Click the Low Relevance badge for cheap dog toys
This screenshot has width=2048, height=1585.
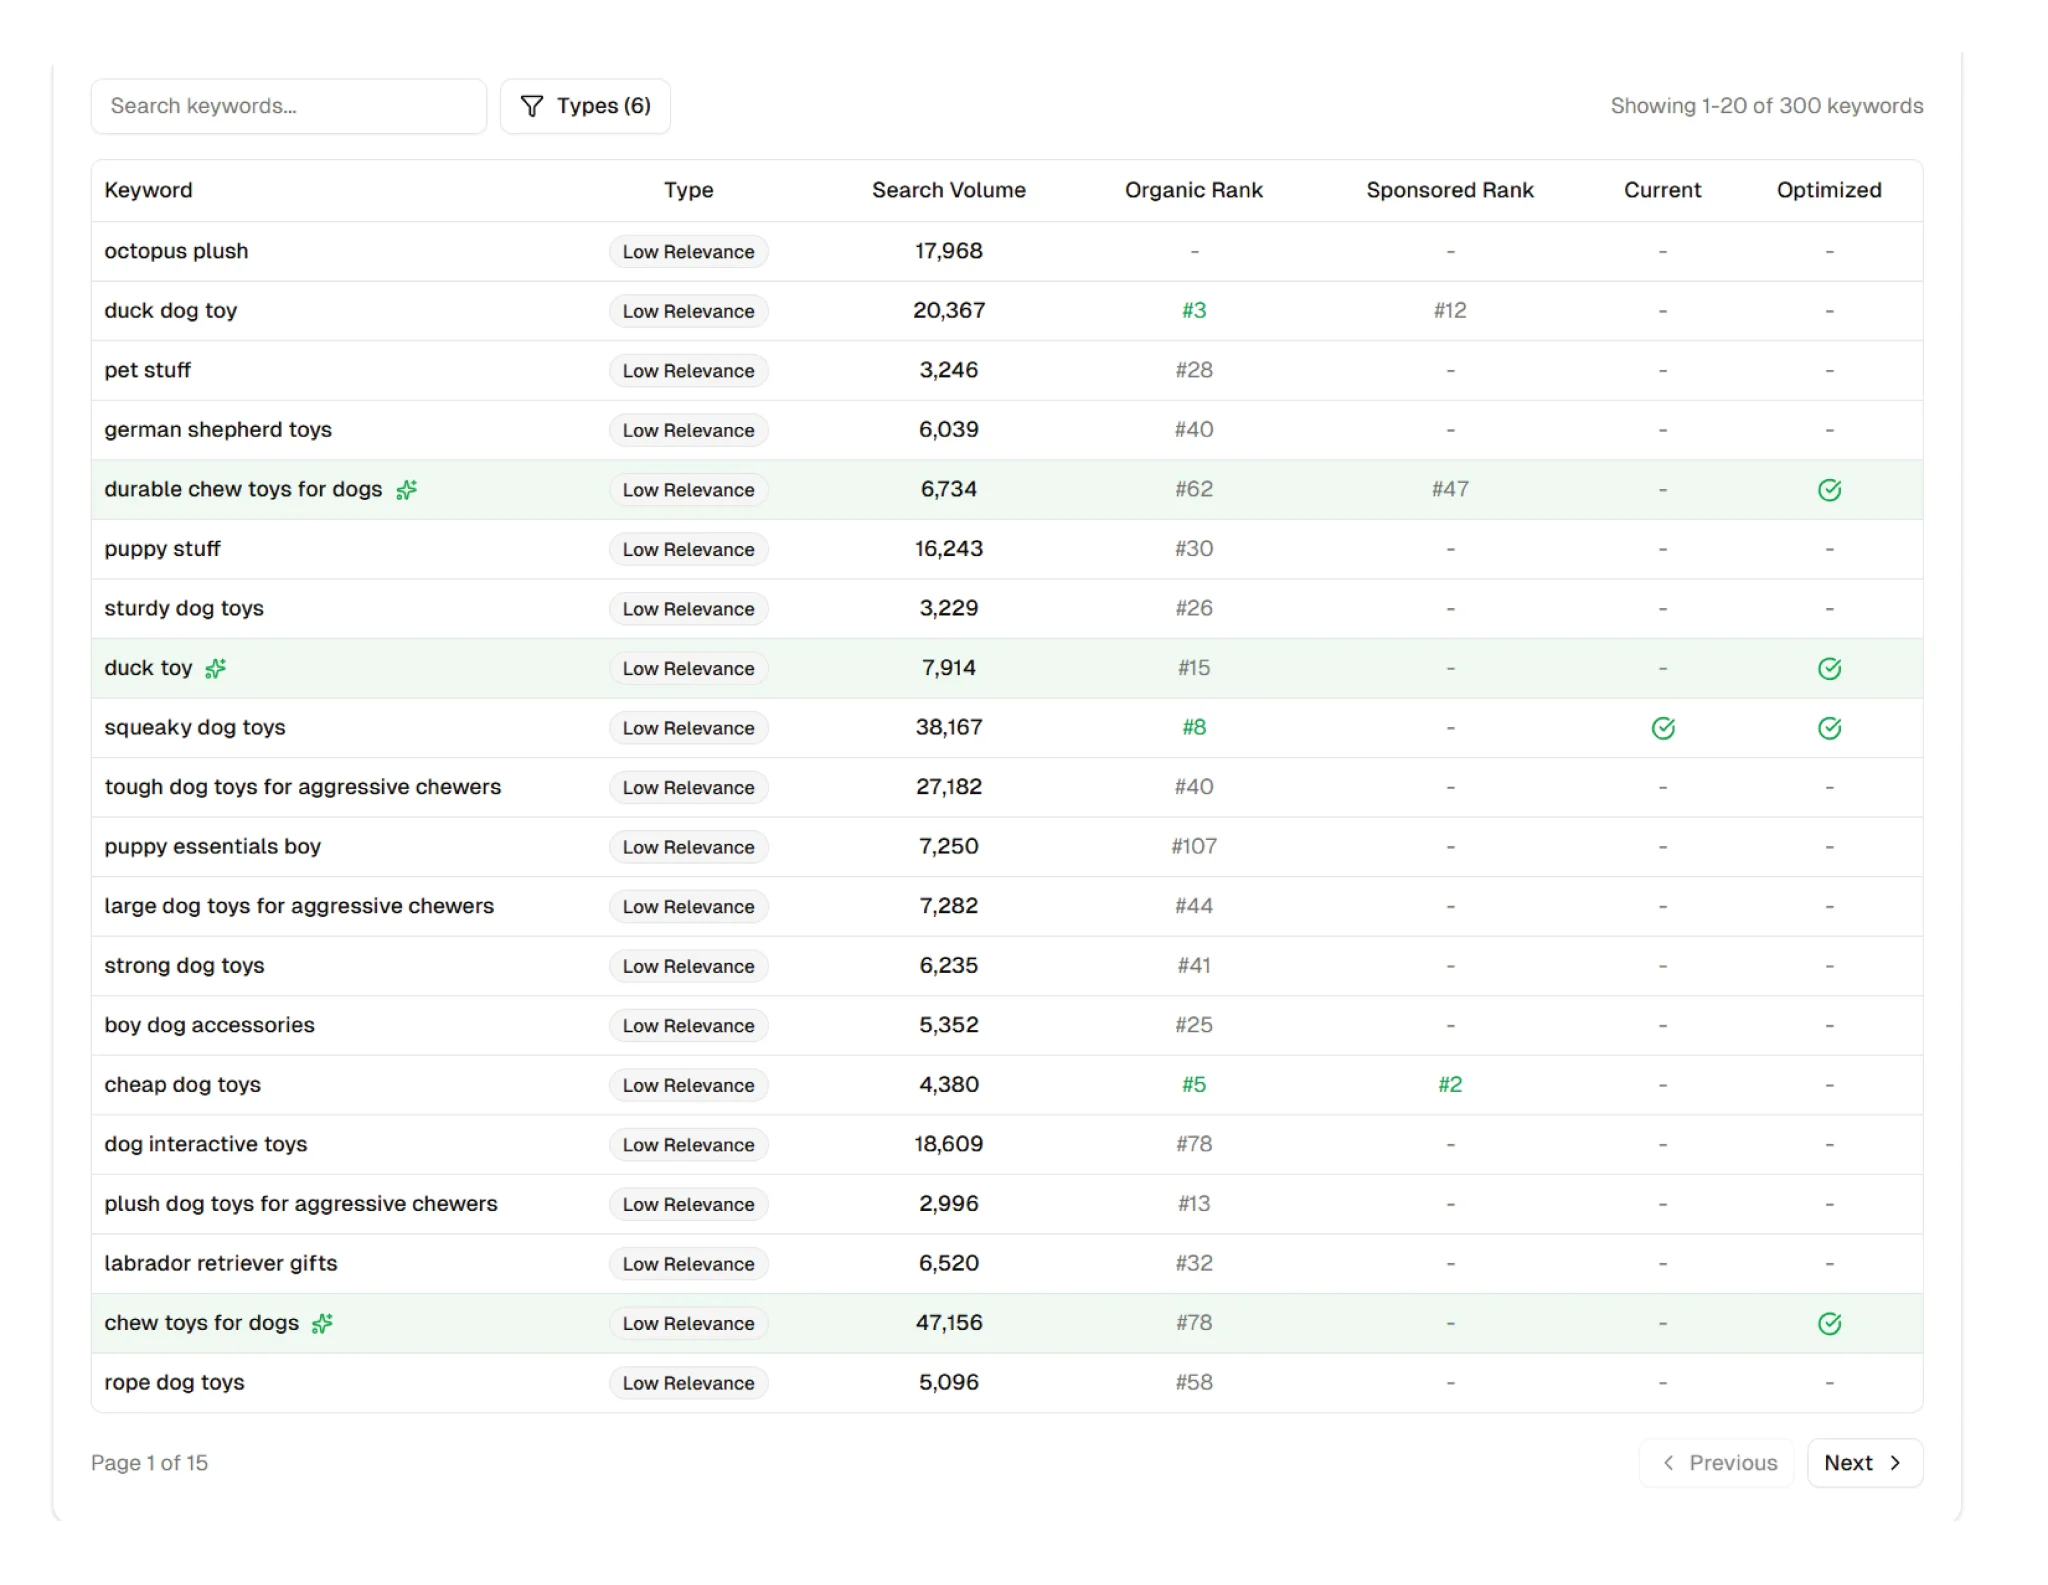[688, 1085]
